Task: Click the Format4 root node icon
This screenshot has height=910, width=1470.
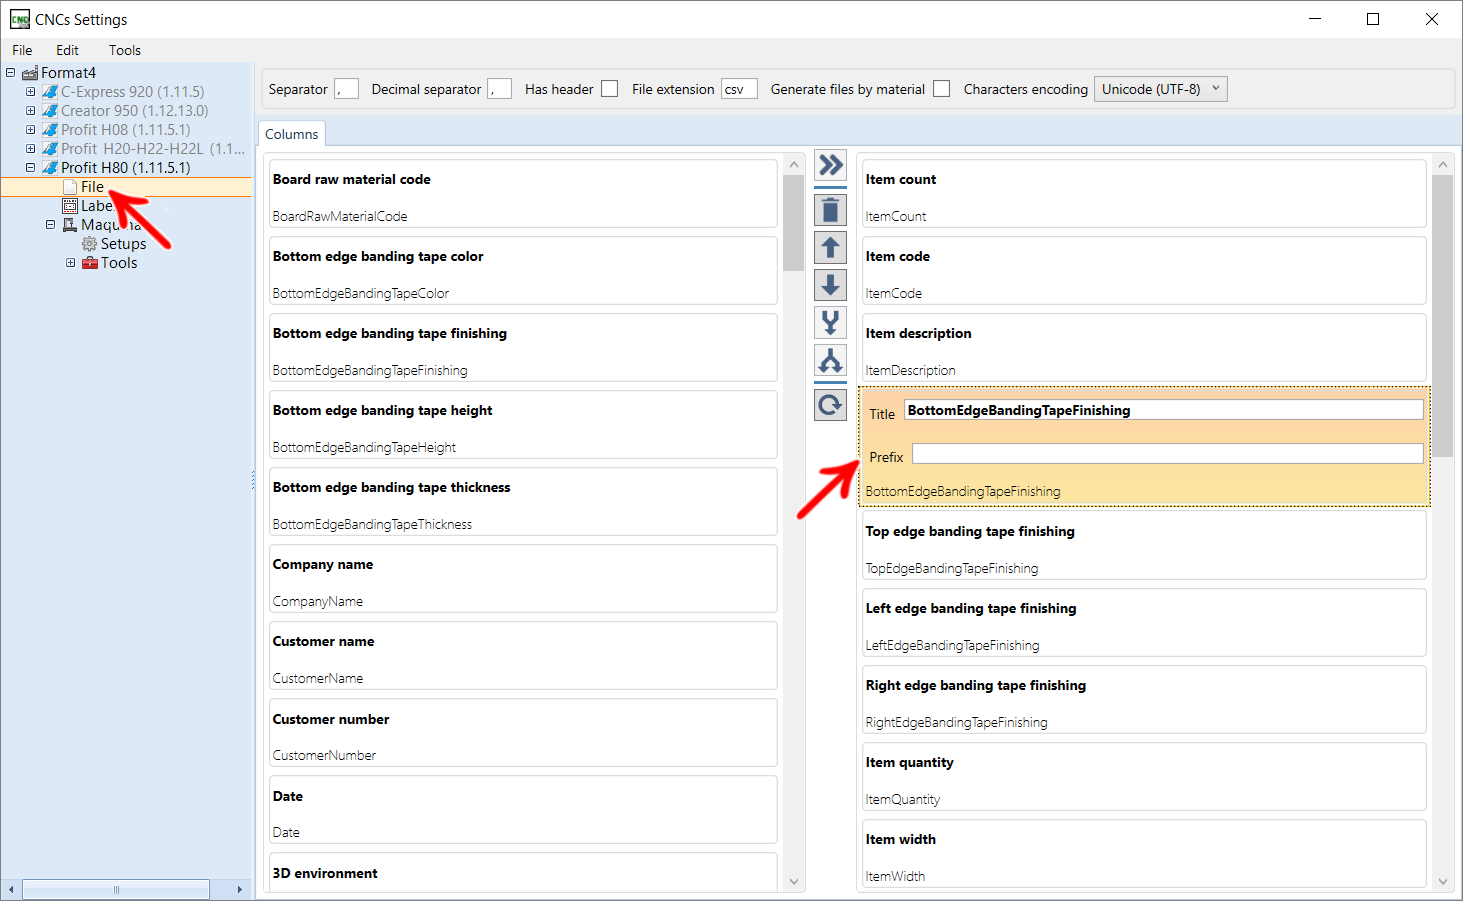Action: 30,73
